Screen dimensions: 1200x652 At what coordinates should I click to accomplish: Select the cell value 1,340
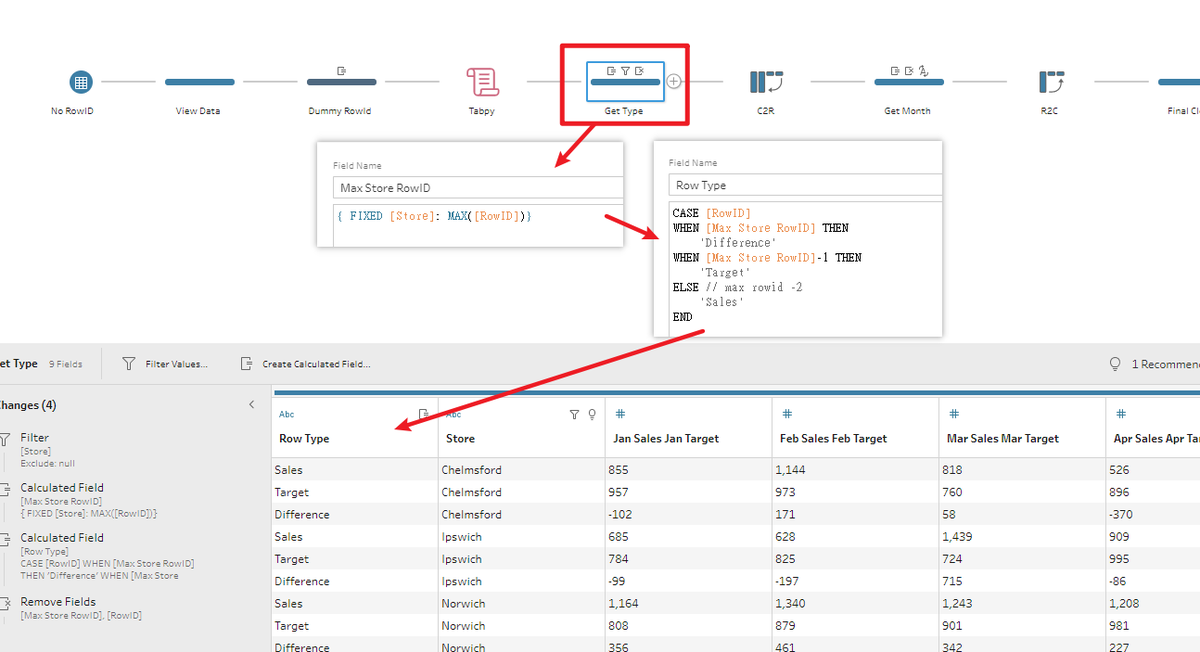coord(792,604)
